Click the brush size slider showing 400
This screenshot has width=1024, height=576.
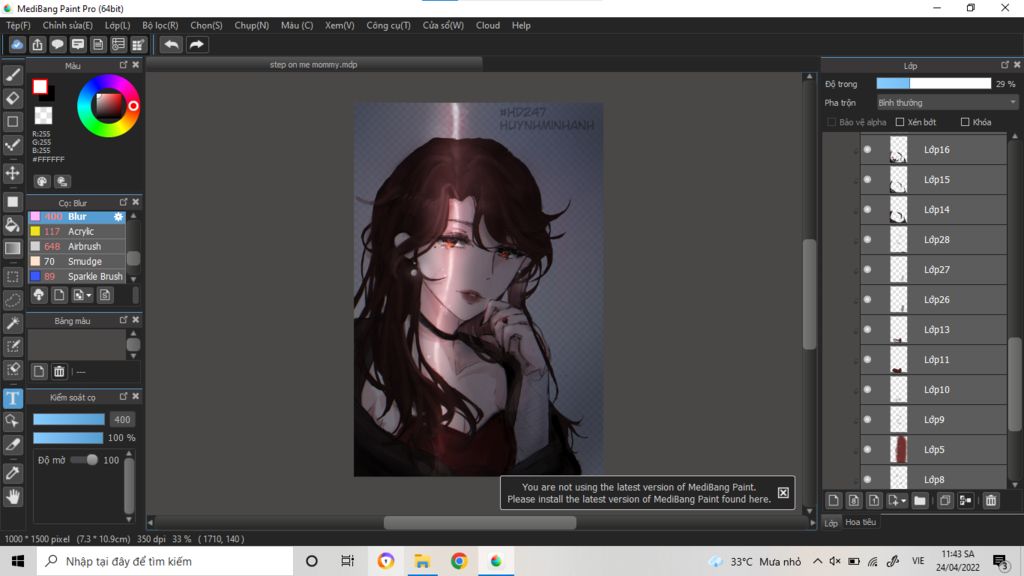[69, 419]
